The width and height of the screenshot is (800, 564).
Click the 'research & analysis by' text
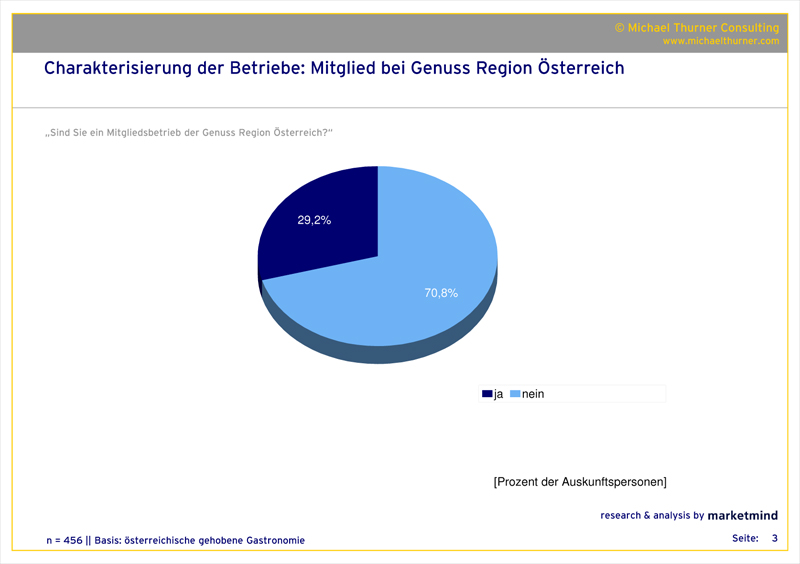click(x=652, y=516)
